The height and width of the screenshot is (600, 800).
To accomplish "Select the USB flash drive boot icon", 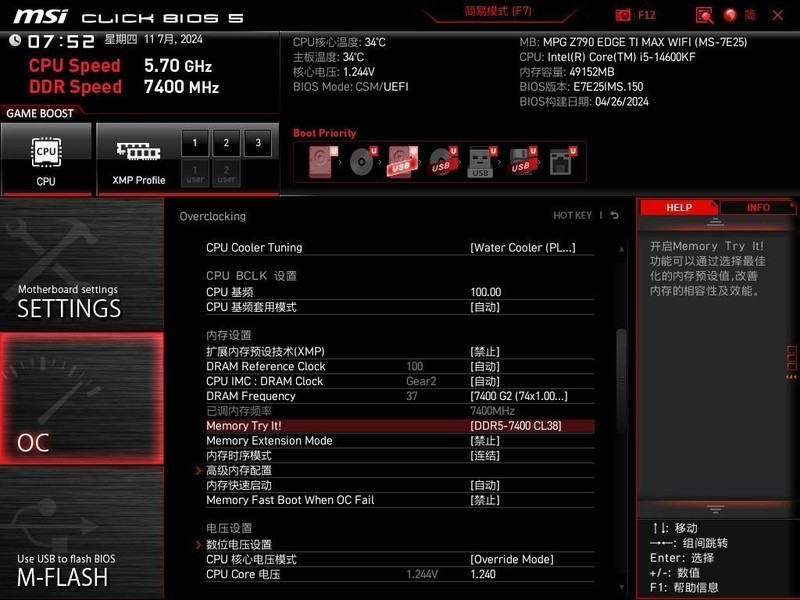I will 481,160.
